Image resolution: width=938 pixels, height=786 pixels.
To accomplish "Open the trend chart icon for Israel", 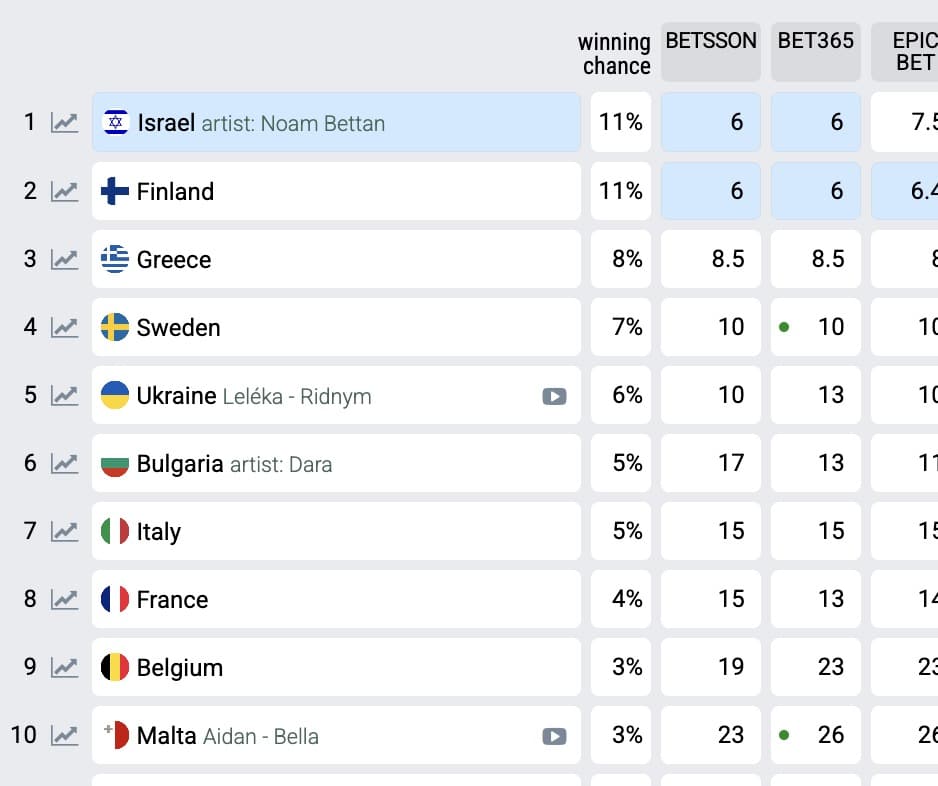I will tap(65, 123).
